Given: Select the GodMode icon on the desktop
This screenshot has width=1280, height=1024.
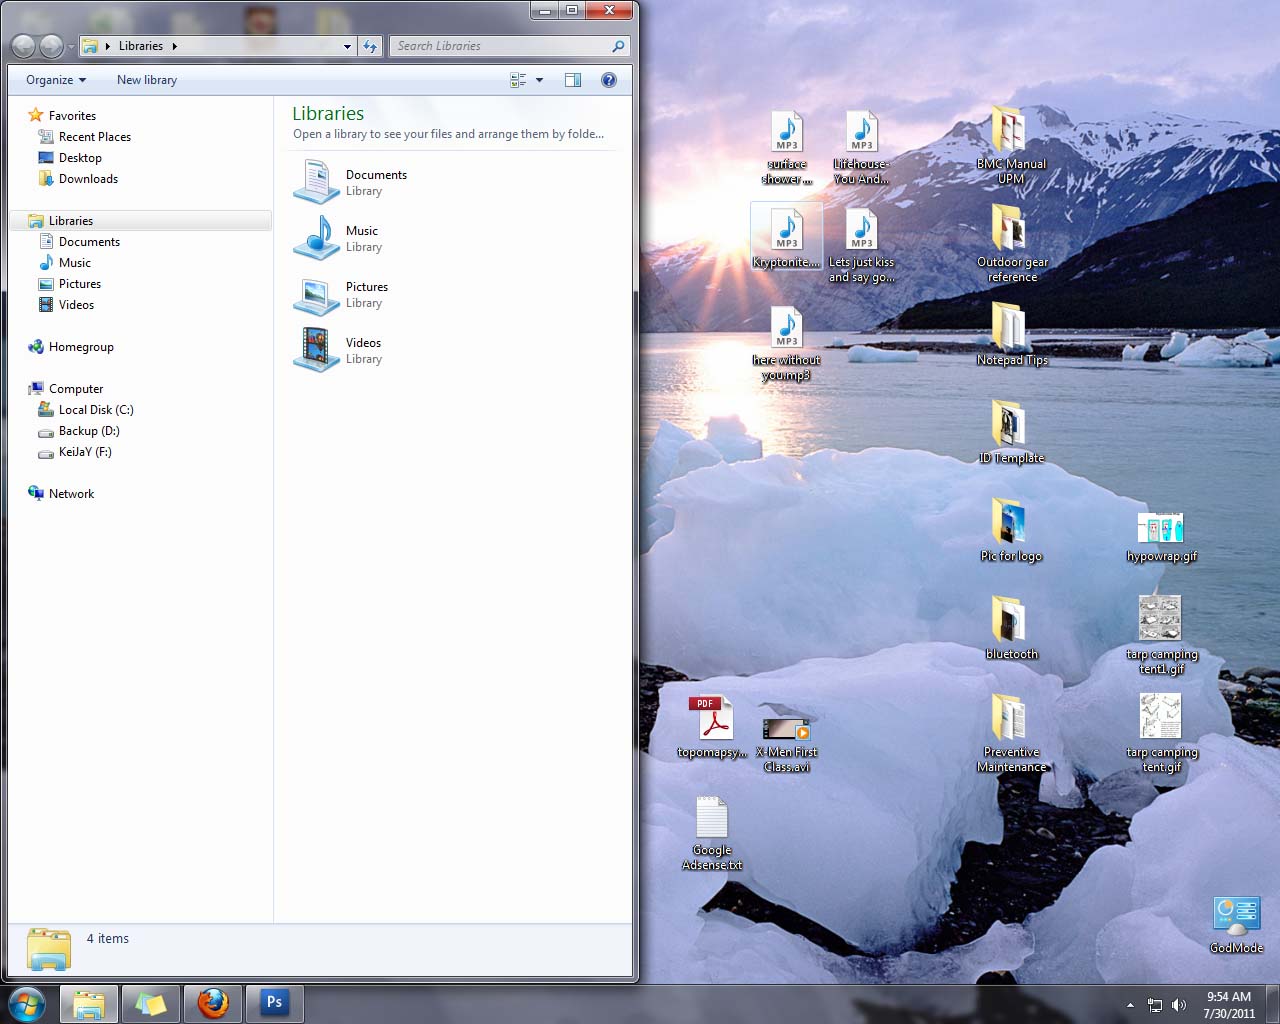Looking at the screenshot, I should pos(1236,915).
